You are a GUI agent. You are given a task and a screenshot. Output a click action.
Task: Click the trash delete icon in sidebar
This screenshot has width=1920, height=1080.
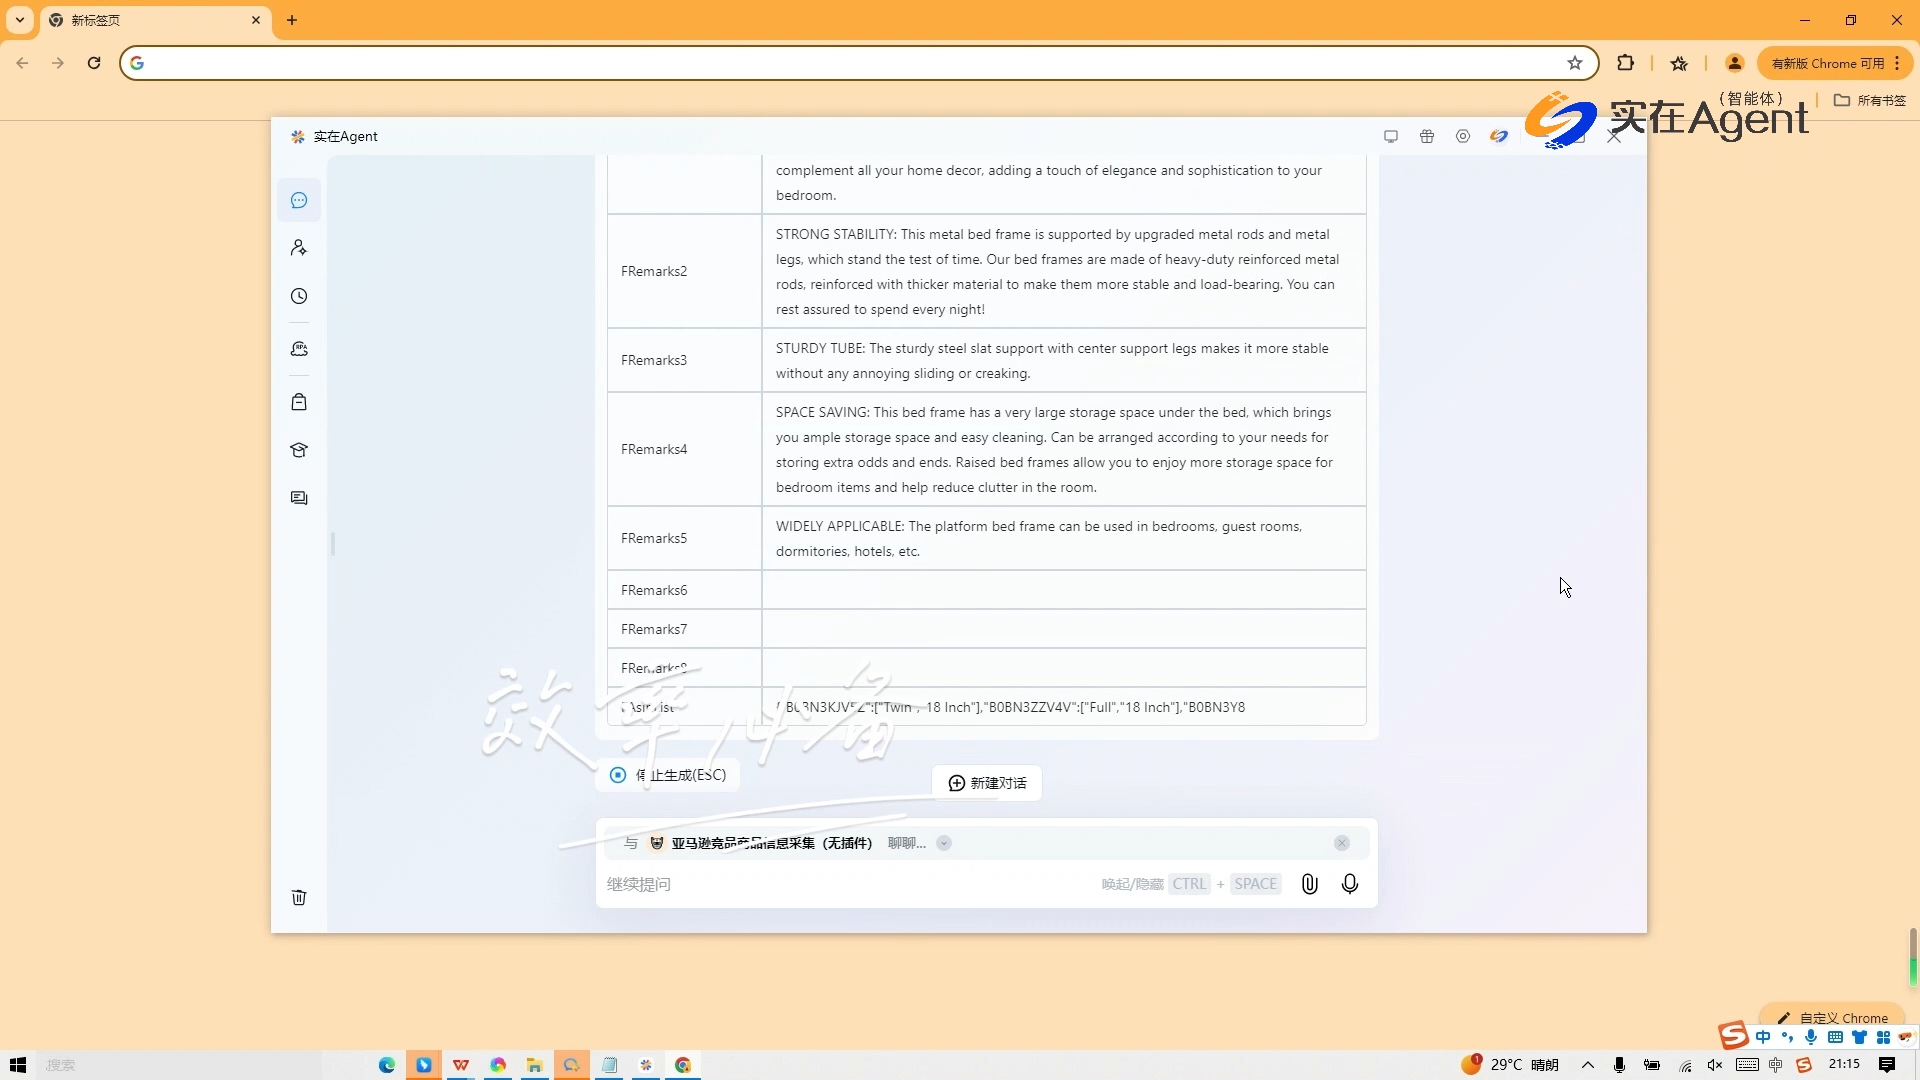(299, 897)
